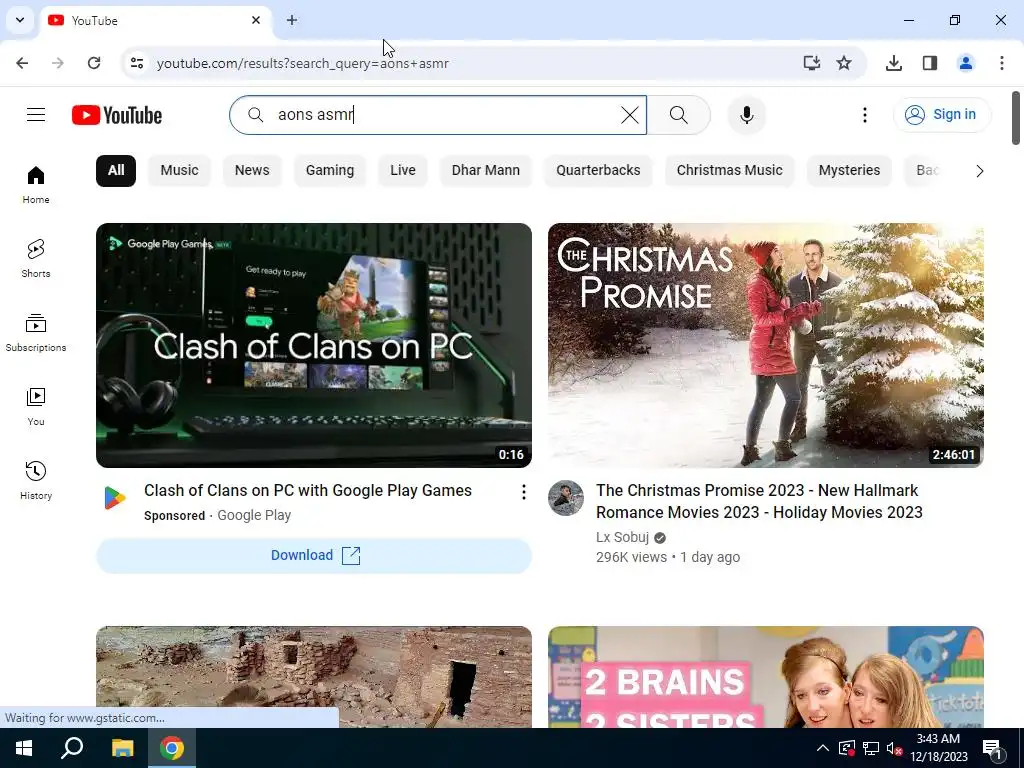The width and height of the screenshot is (1024, 768).
Task: Click the Sign in button
Action: 942,115
